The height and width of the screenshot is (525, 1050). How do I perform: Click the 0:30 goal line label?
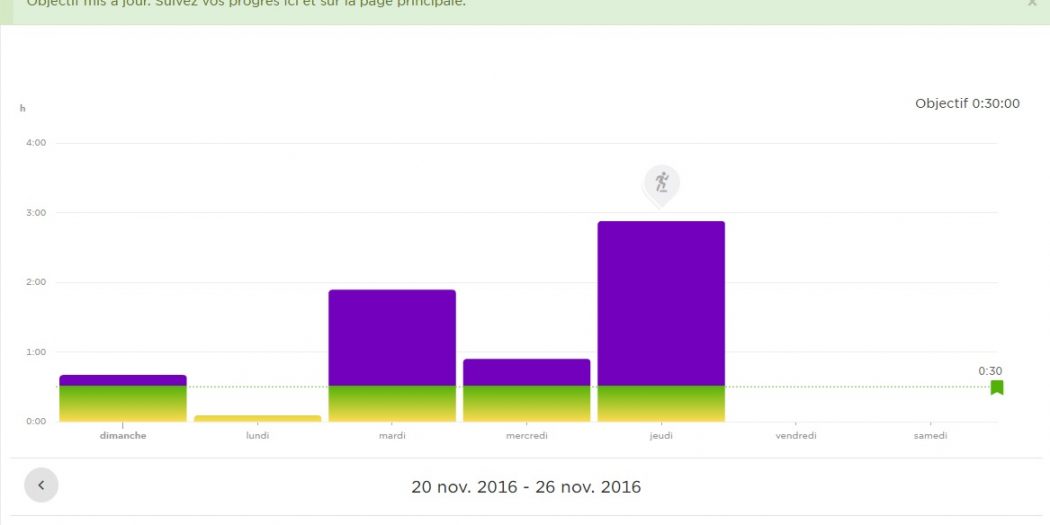pos(989,371)
